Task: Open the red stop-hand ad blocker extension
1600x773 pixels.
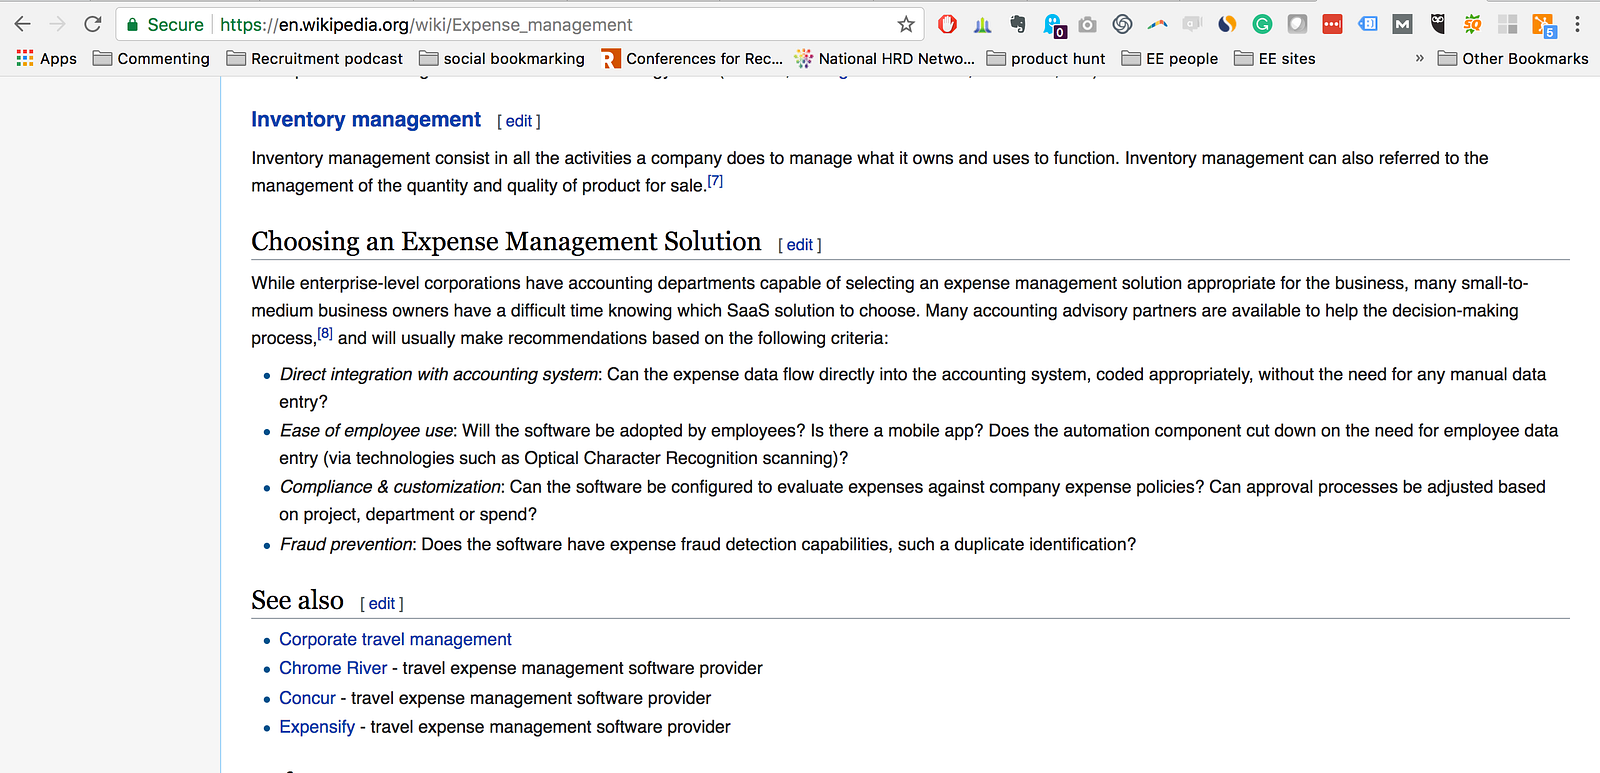Action: [947, 24]
